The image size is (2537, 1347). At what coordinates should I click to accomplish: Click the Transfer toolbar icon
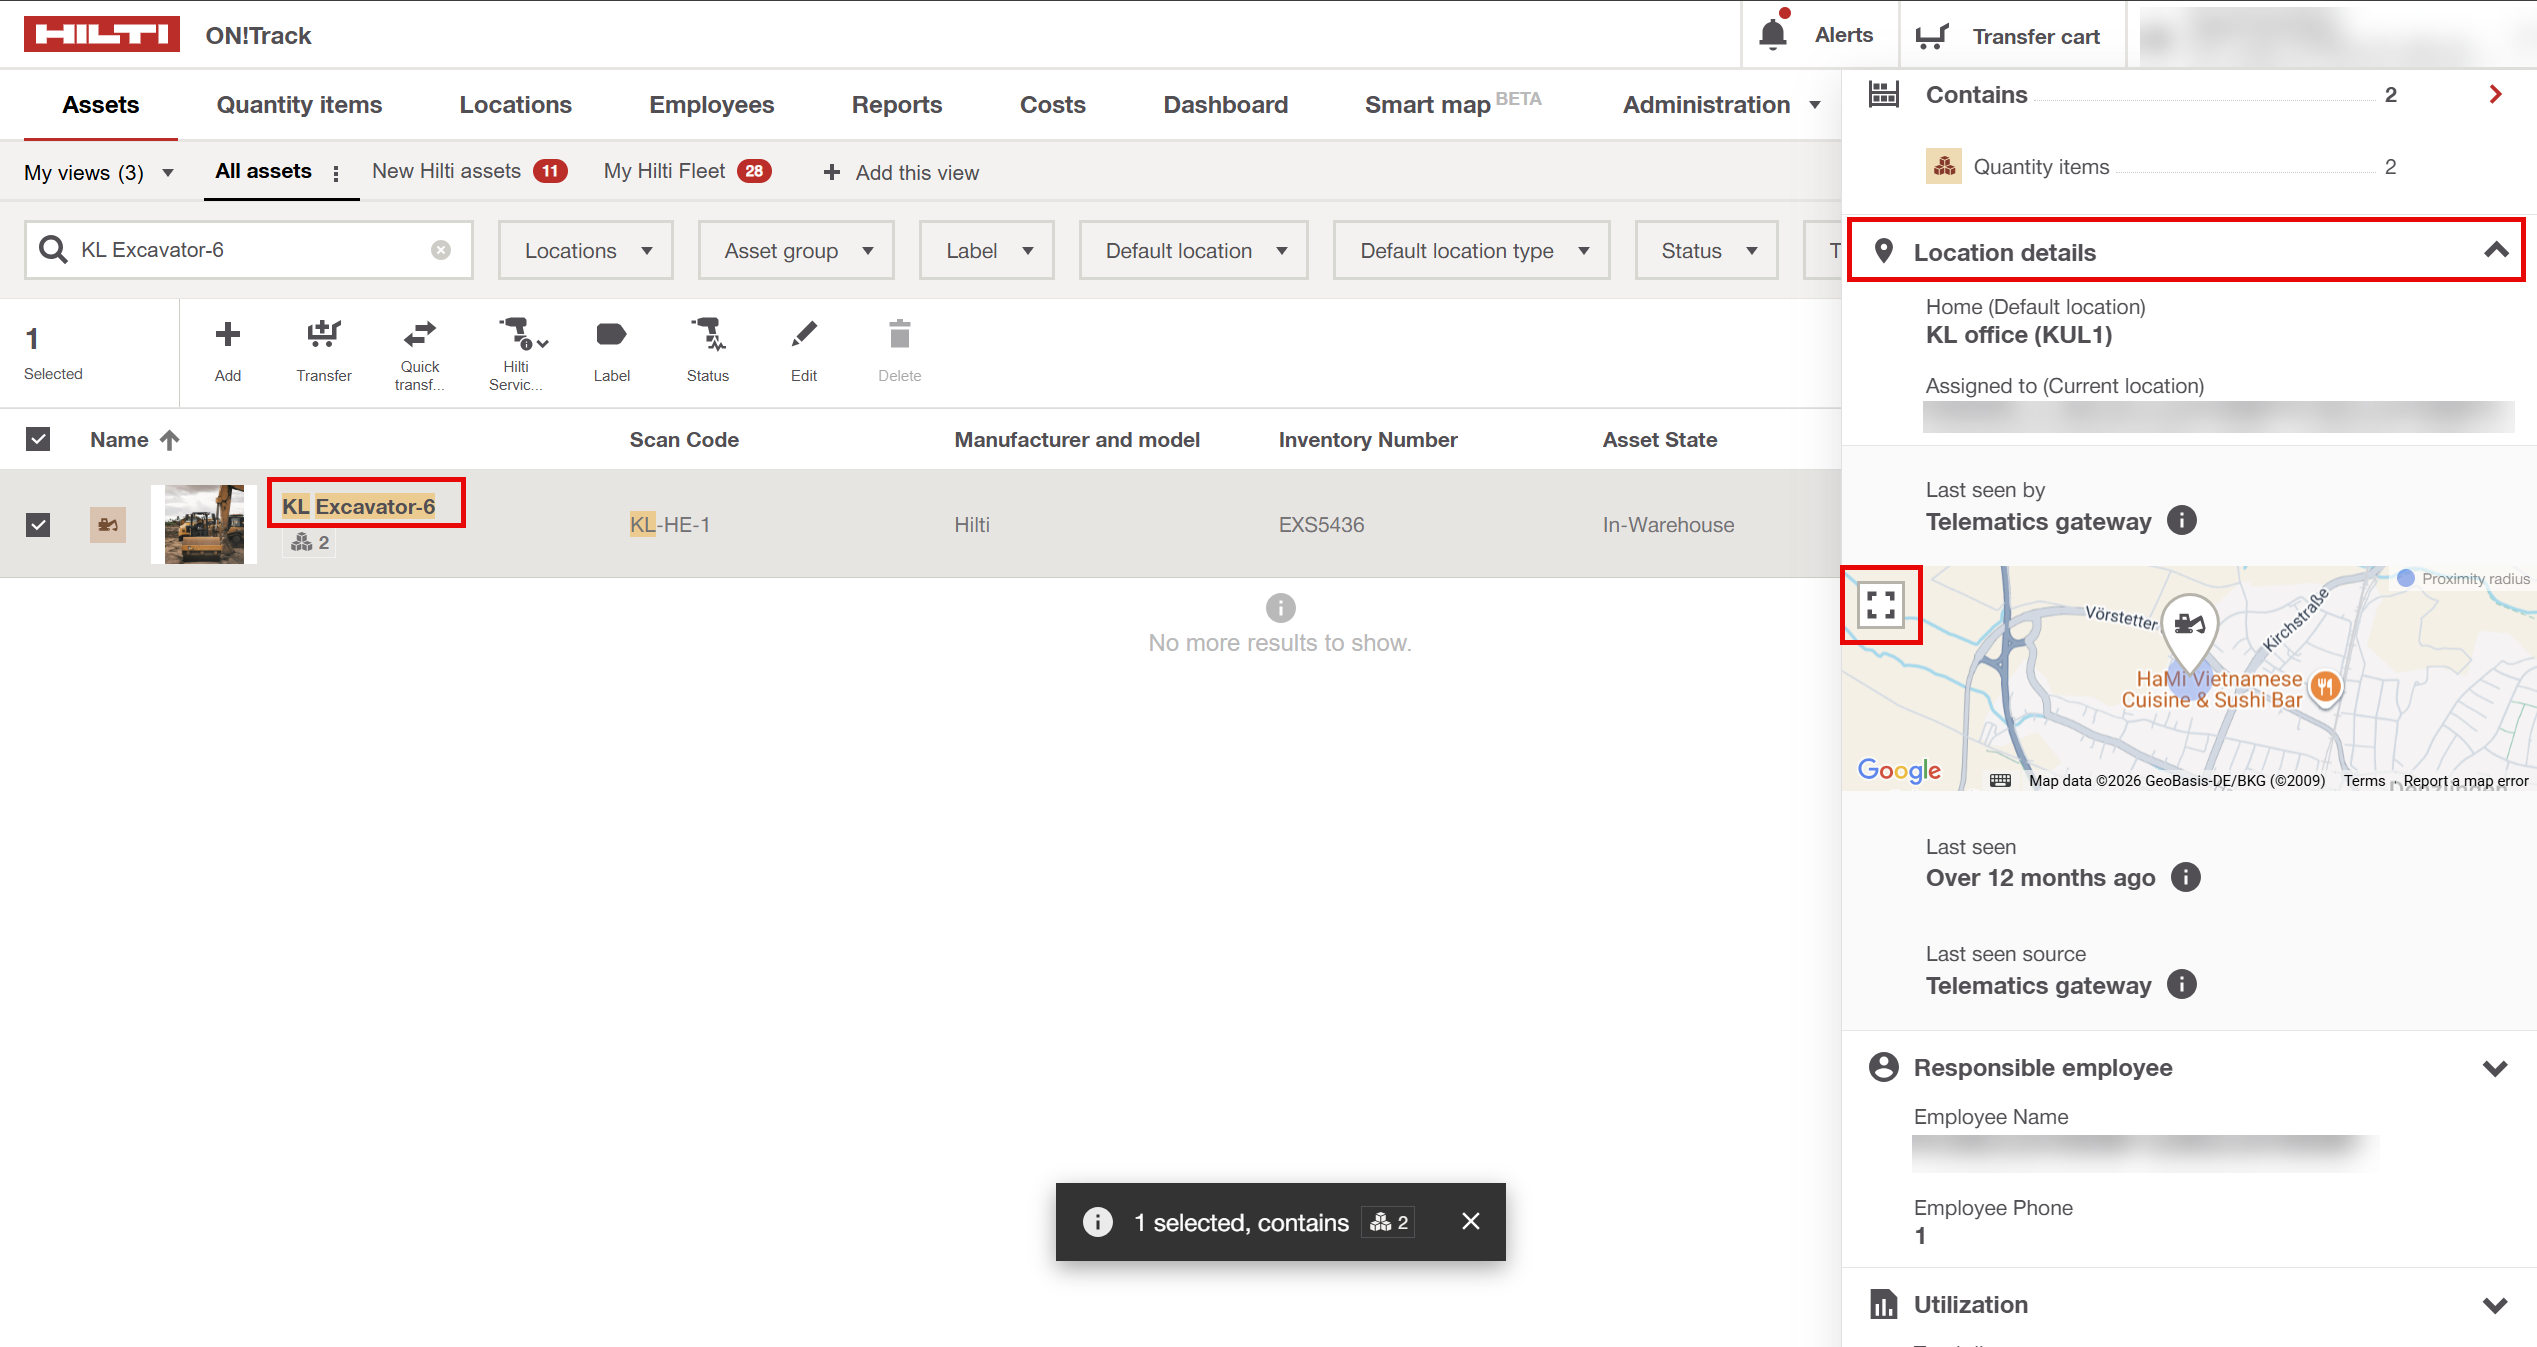[x=323, y=335]
